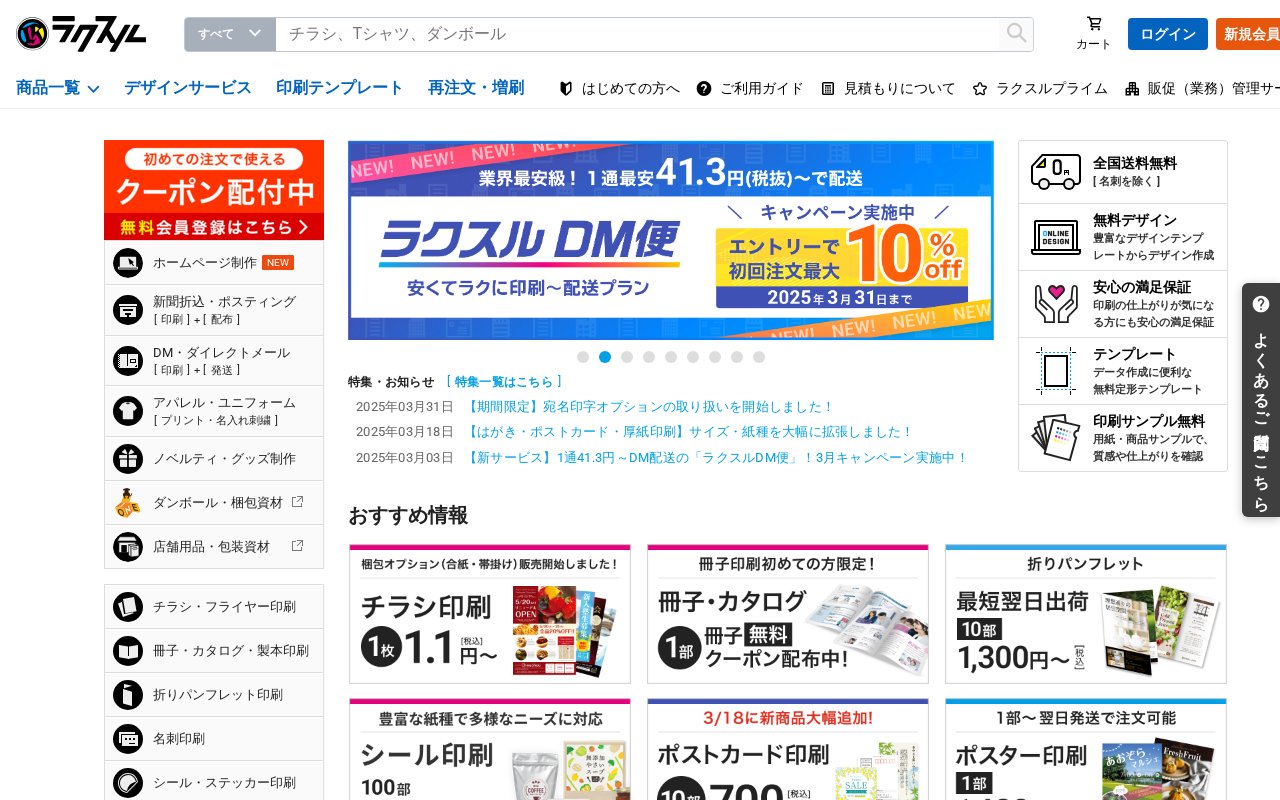Click the apparel uniform T-shirt icon
This screenshot has height=800, width=1280.
pos(128,410)
